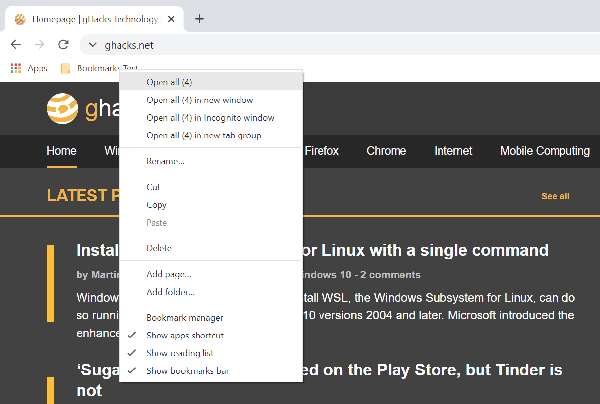The width and height of the screenshot is (600, 404).
Task: Click the gHacks globe logo
Action: (x=62, y=108)
